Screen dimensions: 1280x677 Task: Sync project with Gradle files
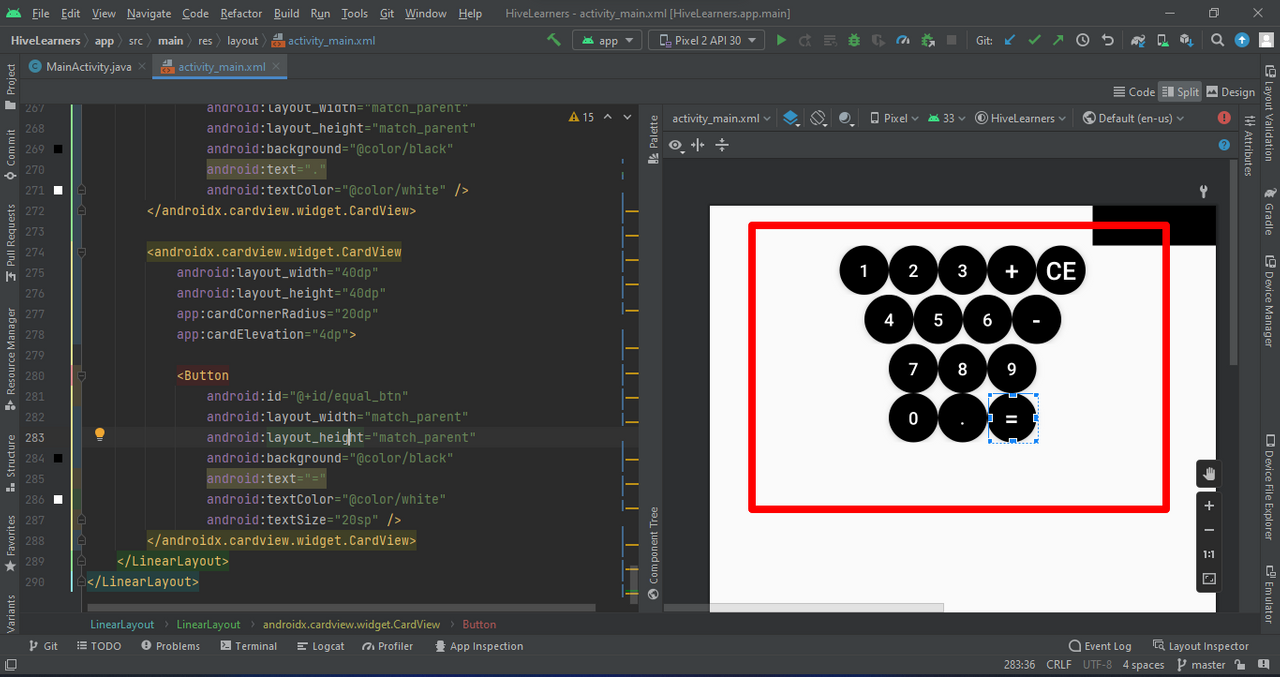(x=1138, y=40)
